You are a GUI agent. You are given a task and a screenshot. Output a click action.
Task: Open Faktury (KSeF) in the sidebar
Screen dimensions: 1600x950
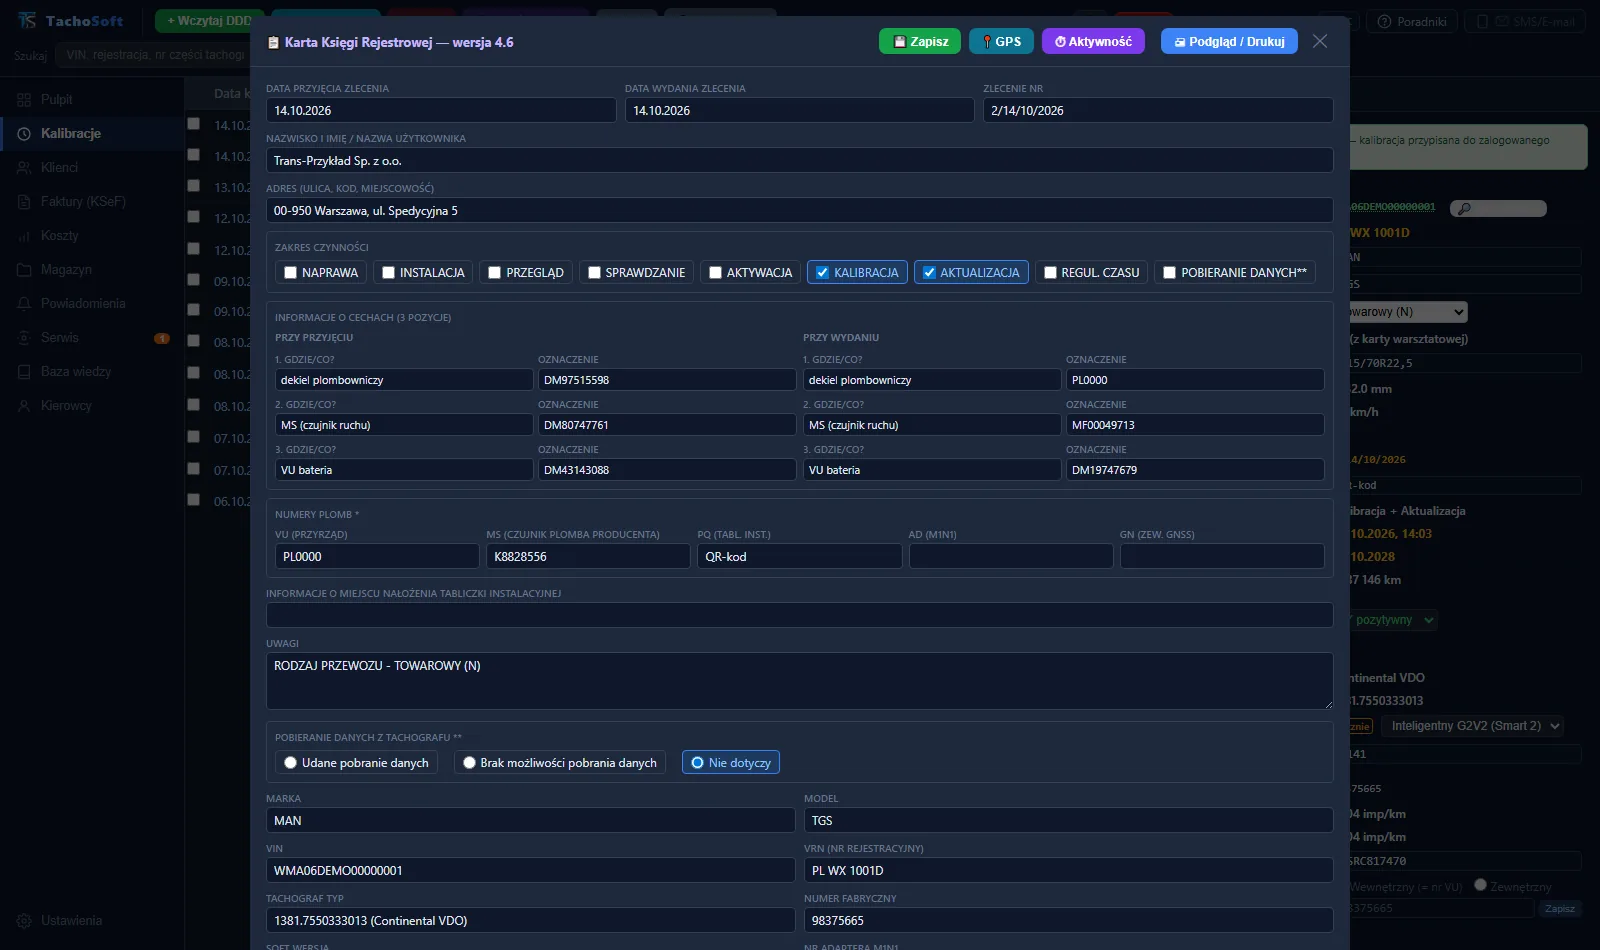click(x=92, y=201)
